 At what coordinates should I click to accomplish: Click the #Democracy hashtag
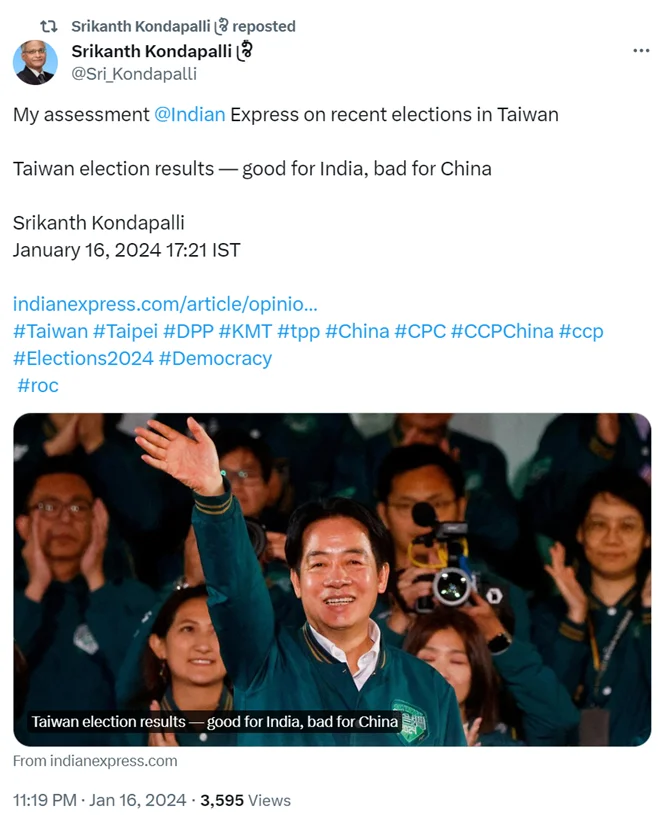215,358
